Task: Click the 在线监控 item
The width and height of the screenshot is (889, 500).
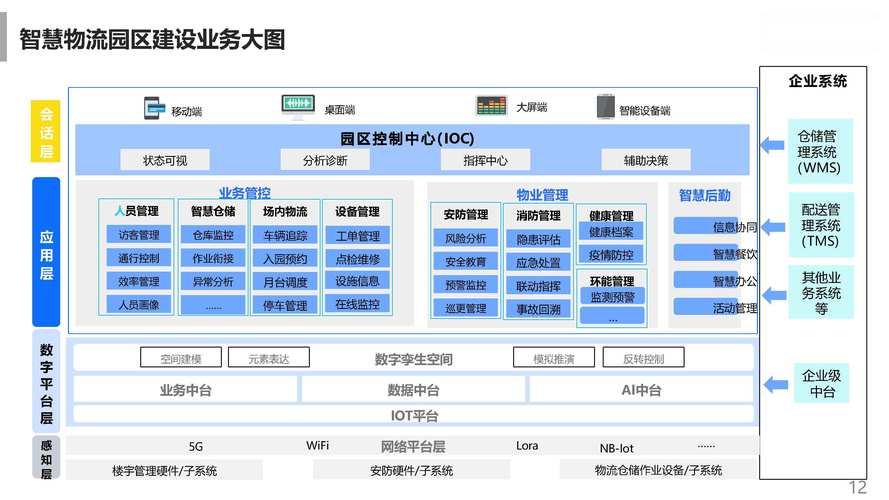Action: tap(358, 304)
